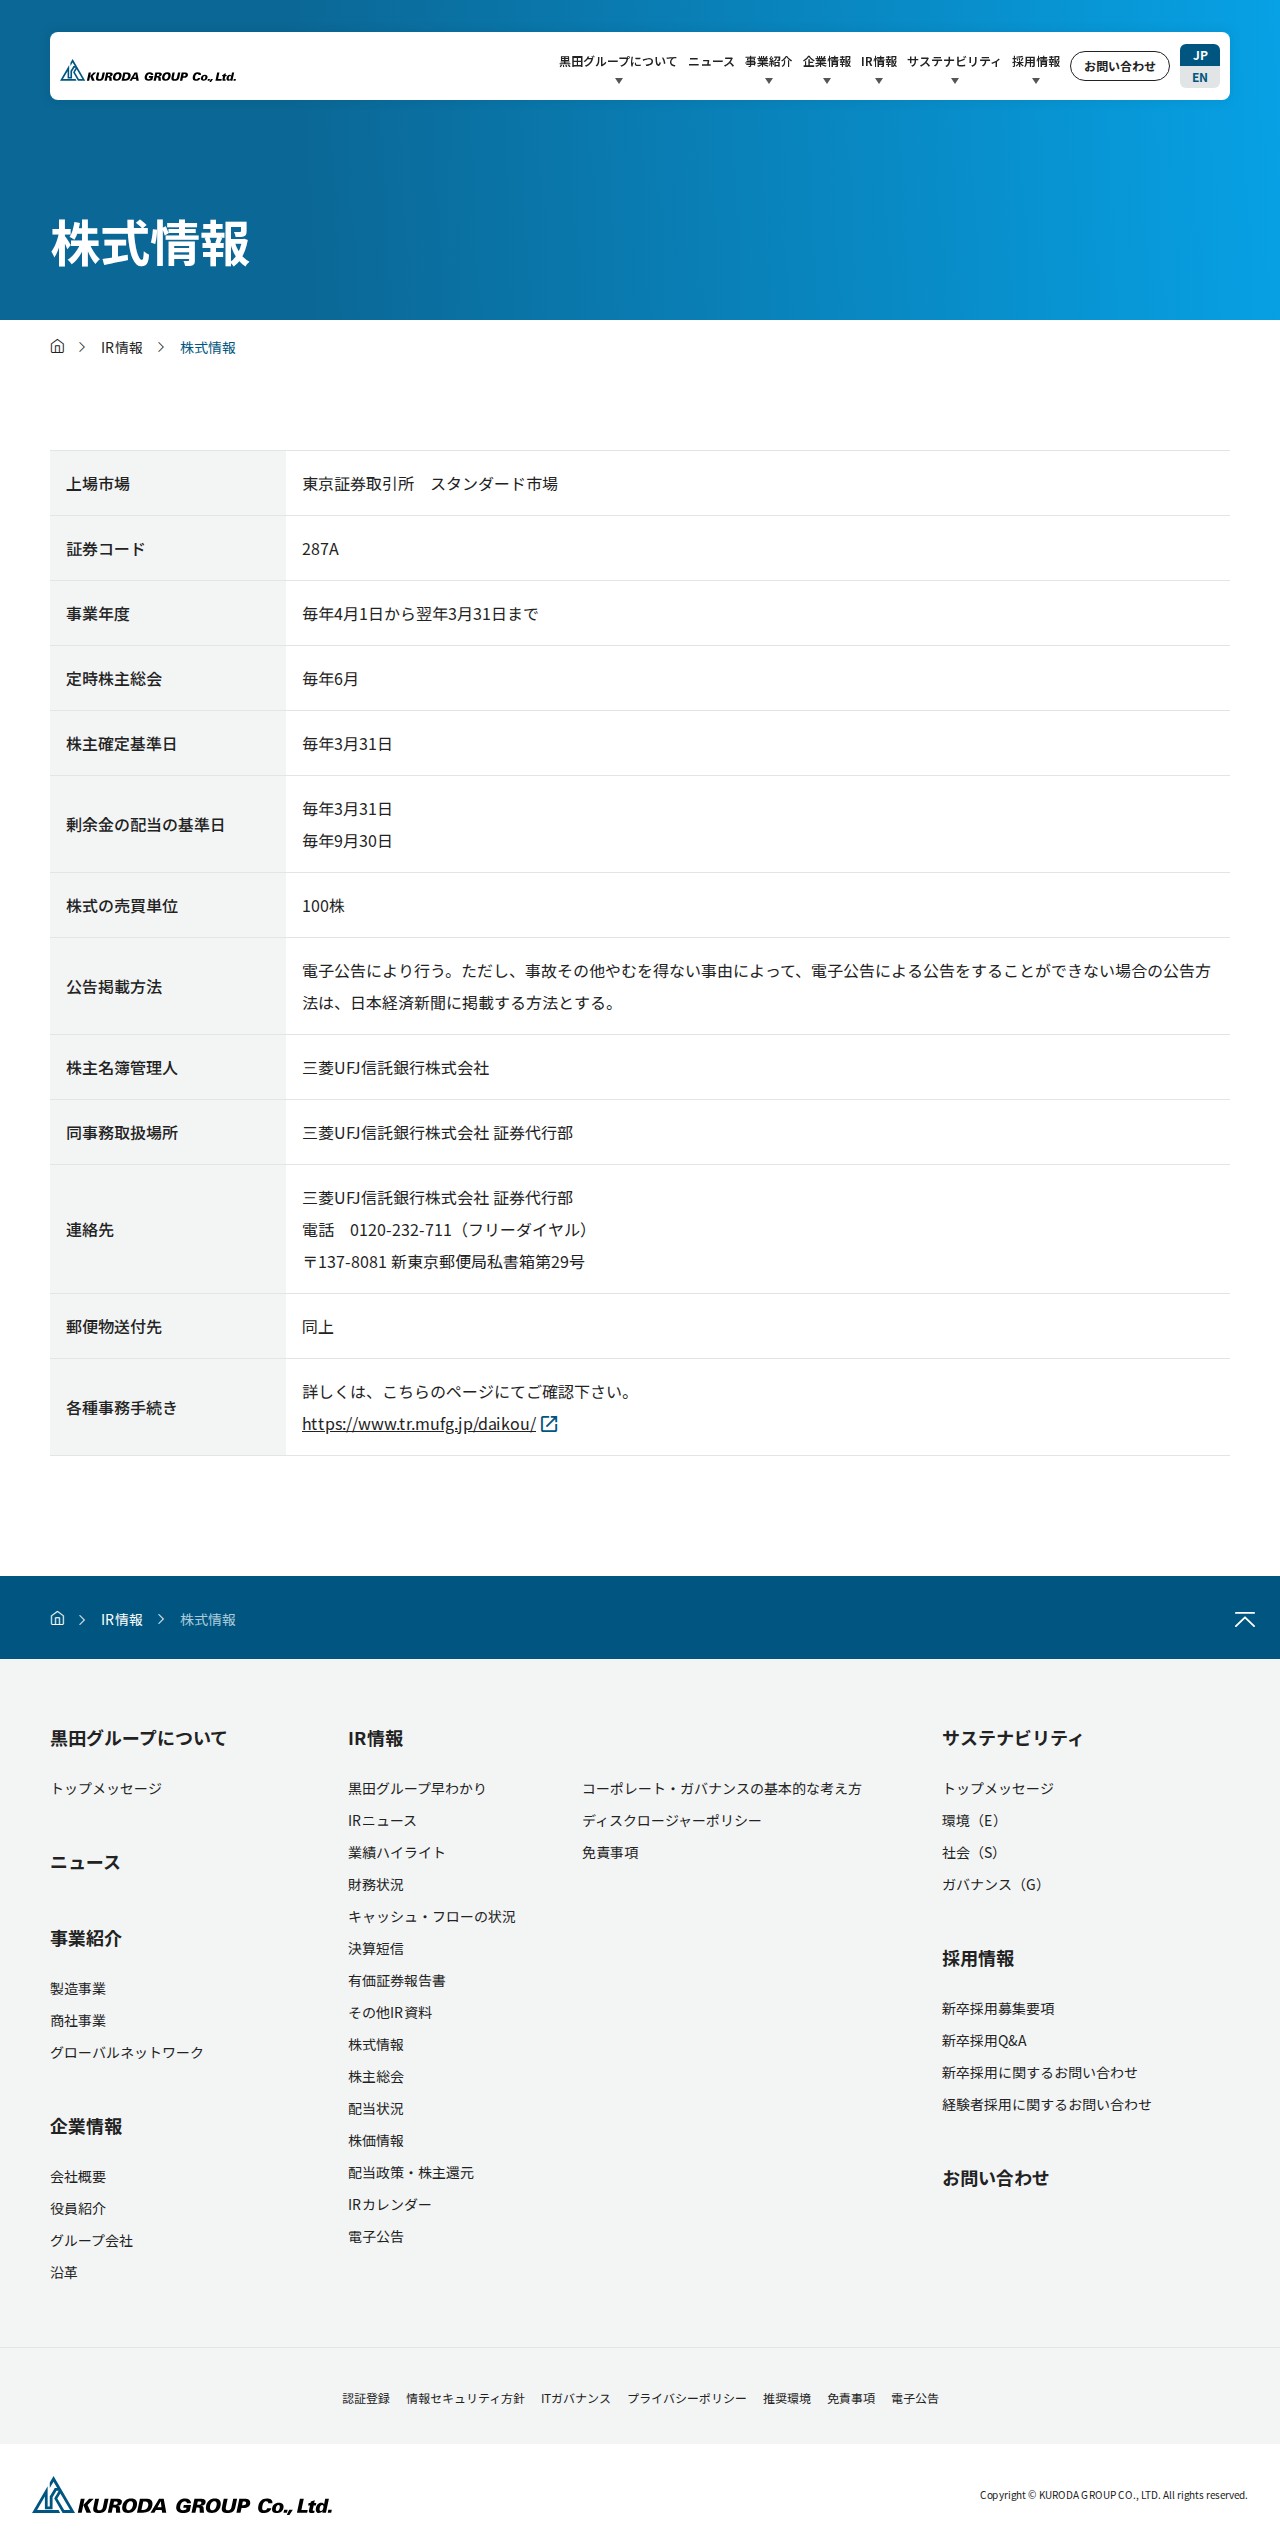Open 決算短信 footer link

coord(376,1949)
